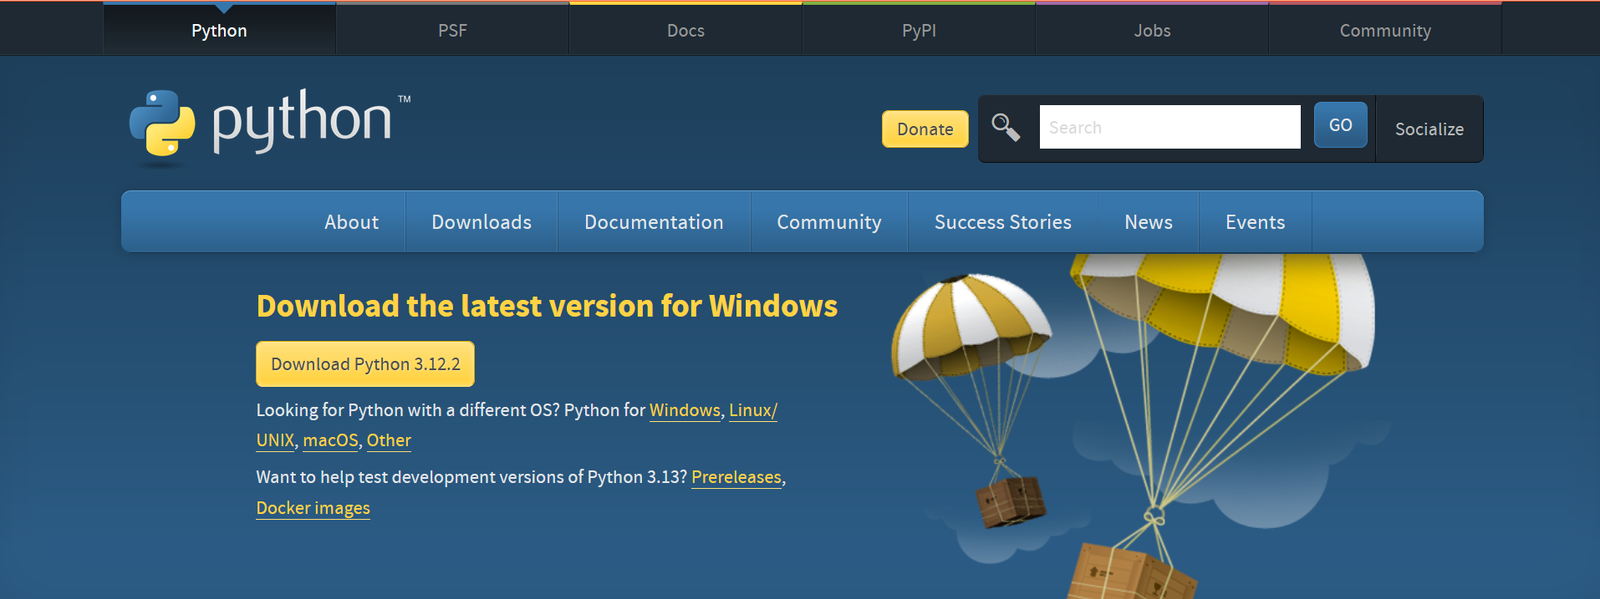
Task: Open the Success Stories menu
Action: (x=1003, y=222)
